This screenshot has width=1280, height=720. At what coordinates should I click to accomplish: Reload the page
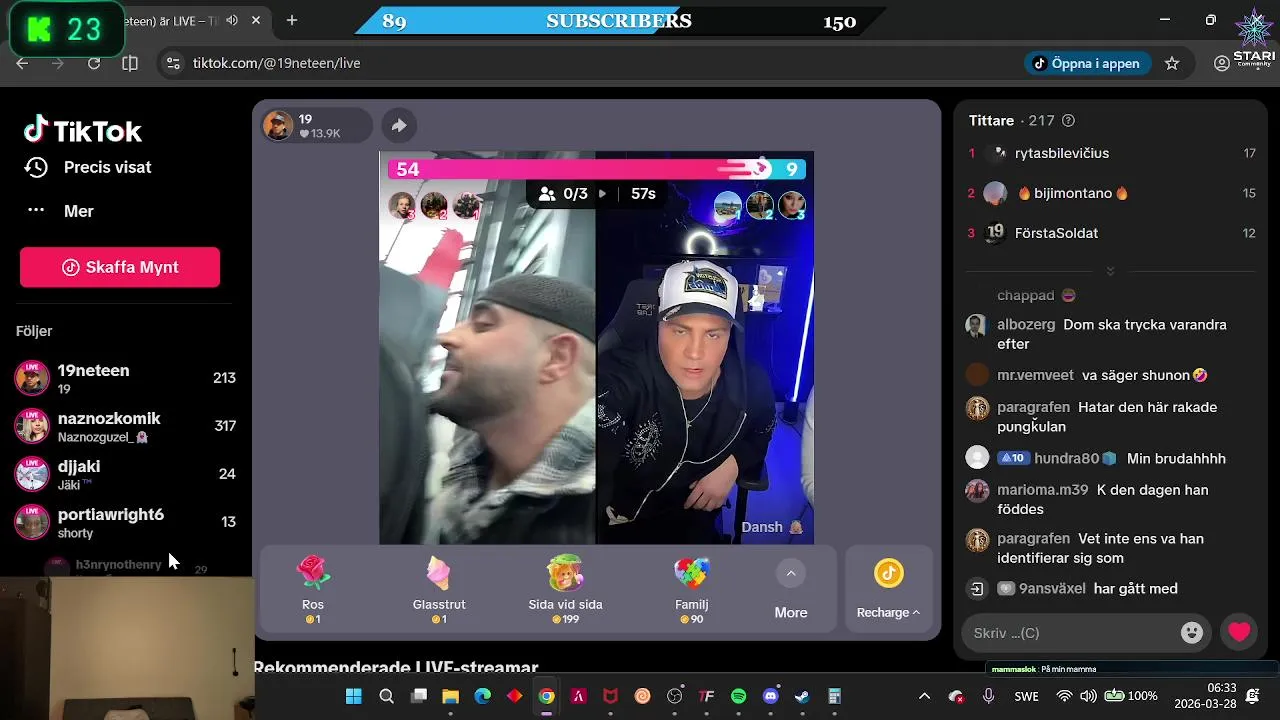(94, 63)
